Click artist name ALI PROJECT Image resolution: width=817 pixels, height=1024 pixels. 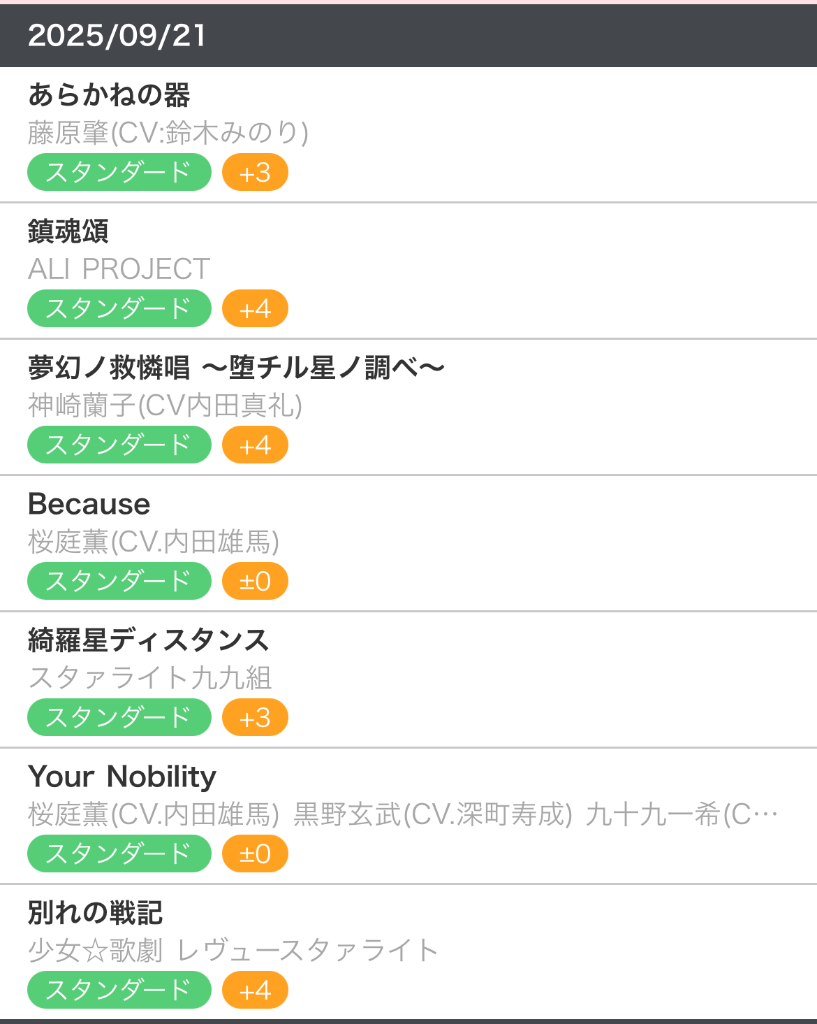coord(119,269)
